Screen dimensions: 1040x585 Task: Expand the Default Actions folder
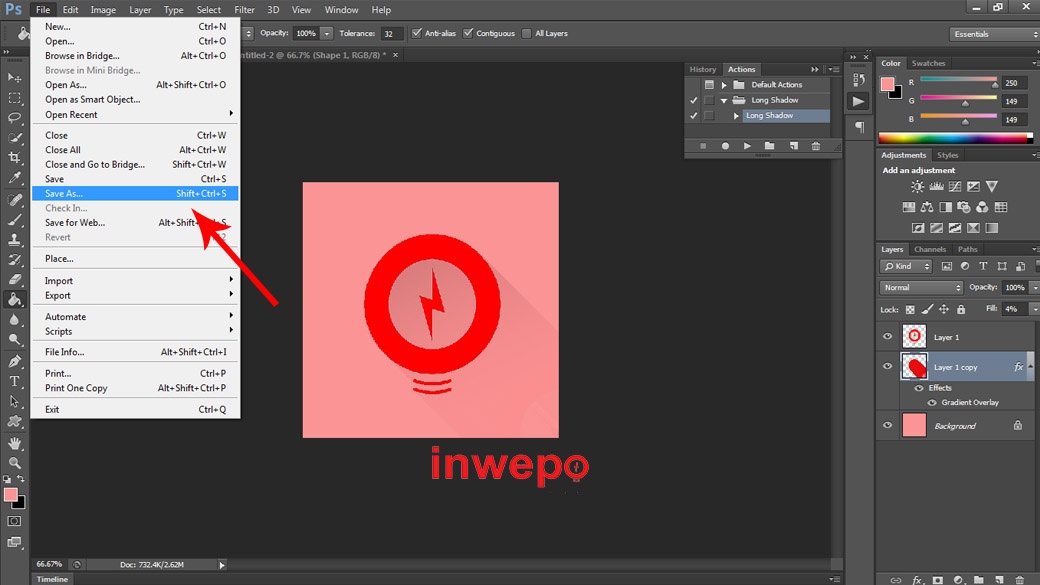point(724,85)
